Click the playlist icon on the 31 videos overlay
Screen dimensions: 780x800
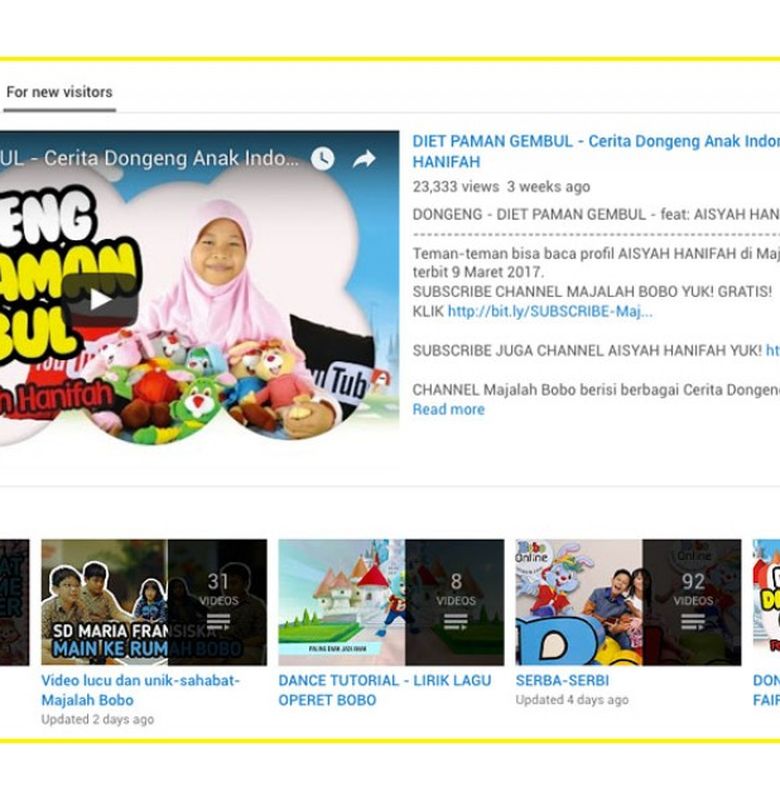[217, 622]
